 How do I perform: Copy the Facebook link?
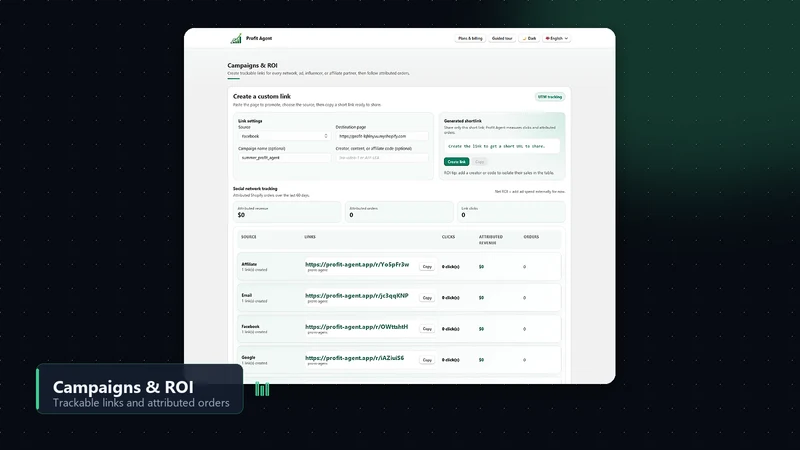pyautogui.click(x=427, y=329)
